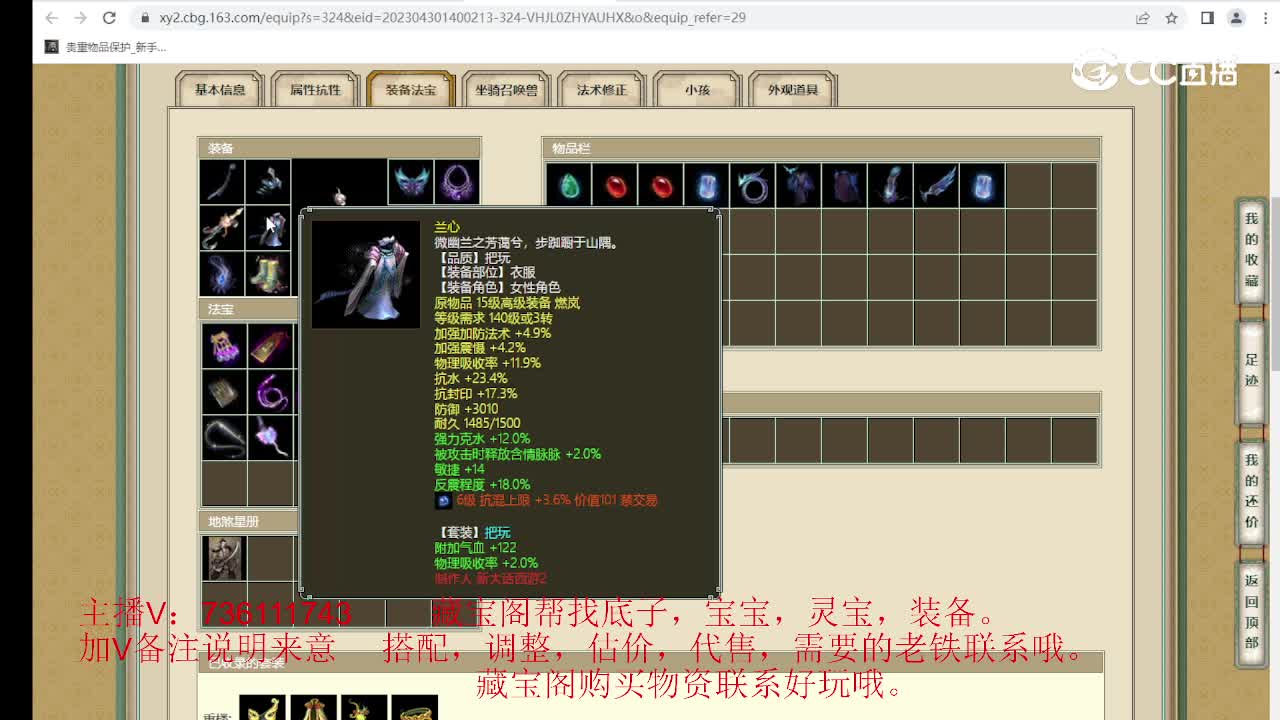Select the purple tasseled charm treasure icon
The width and height of the screenshot is (1280, 720).
tap(224, 346)
